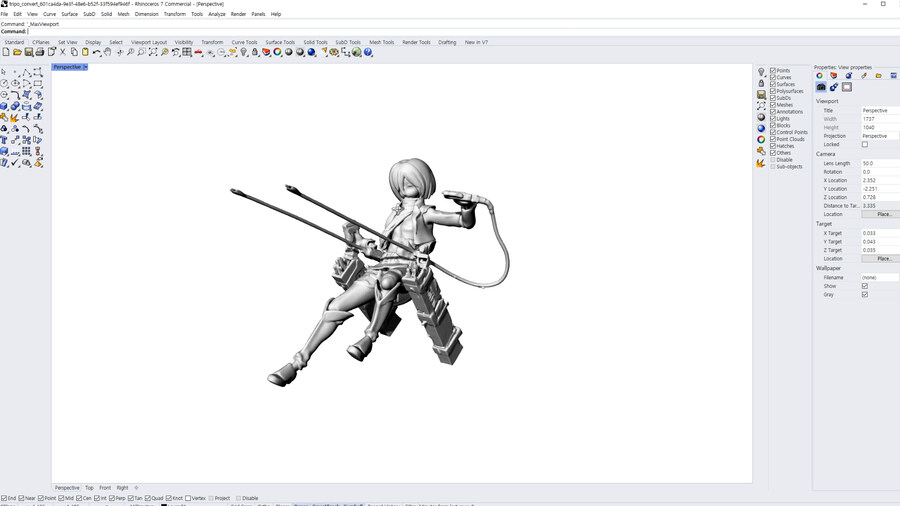Click the New file icon
This screenshot has width=900, height=506.
pos(6,52)
